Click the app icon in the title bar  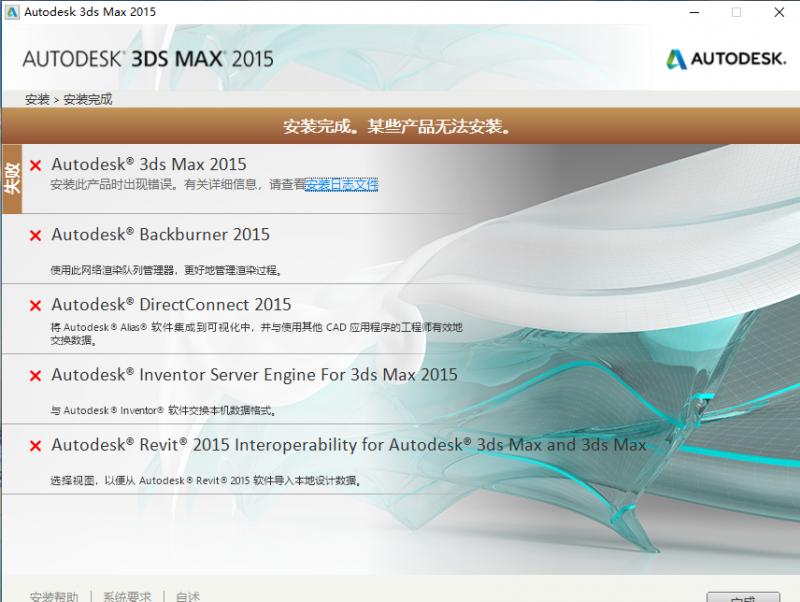(12, 12)
